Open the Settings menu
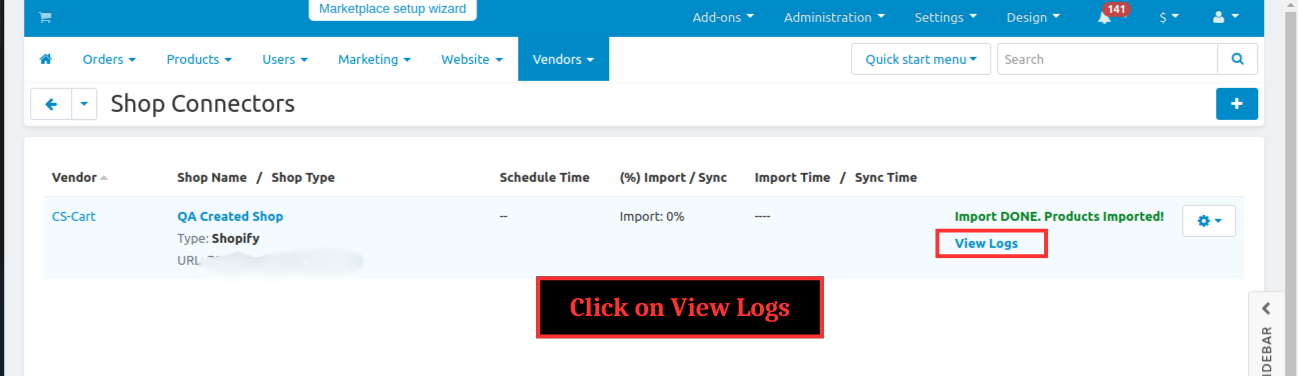The image size is (1298, 376). pos(946,17)
